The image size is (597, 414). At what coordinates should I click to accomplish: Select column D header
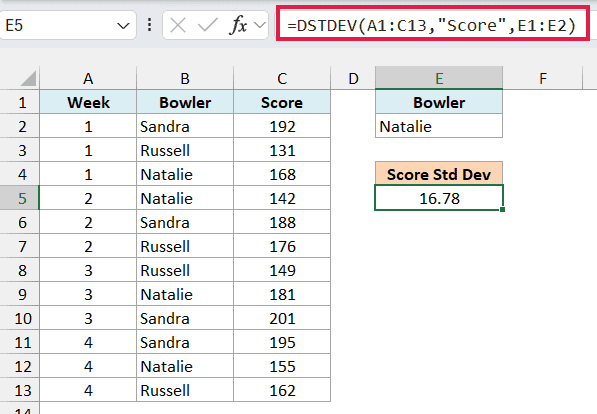pos(353,78)
